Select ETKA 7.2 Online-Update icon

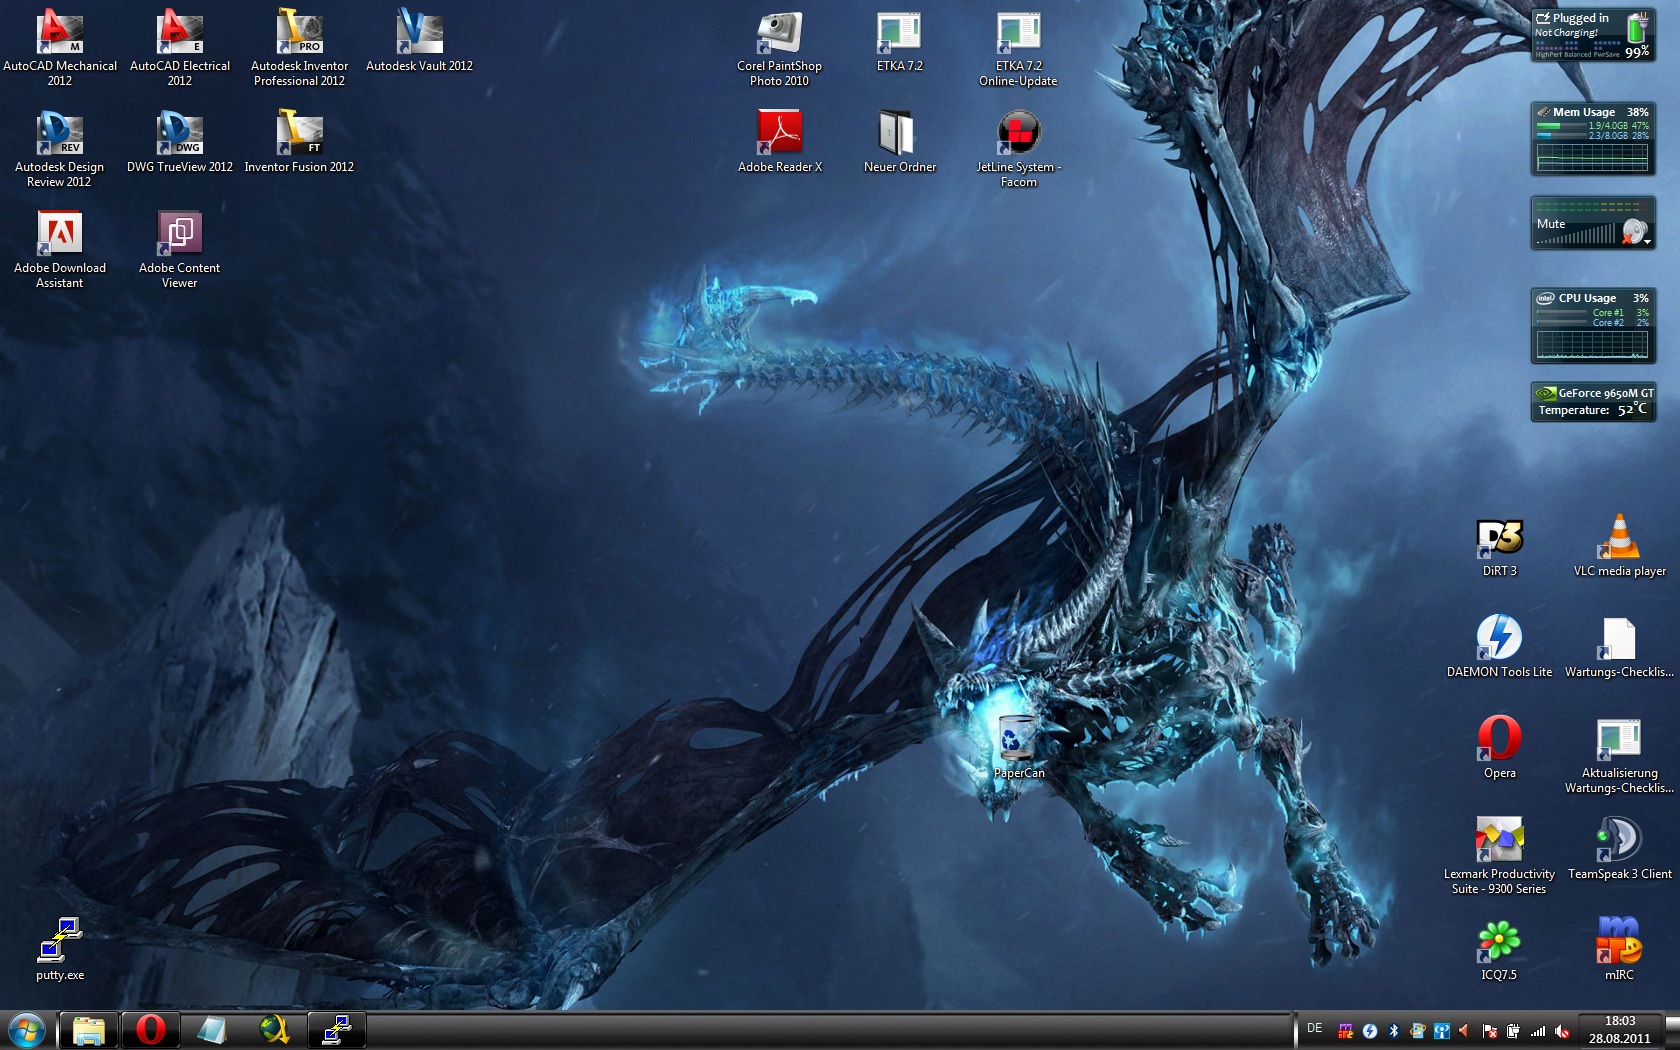(x=1018, y=47)
